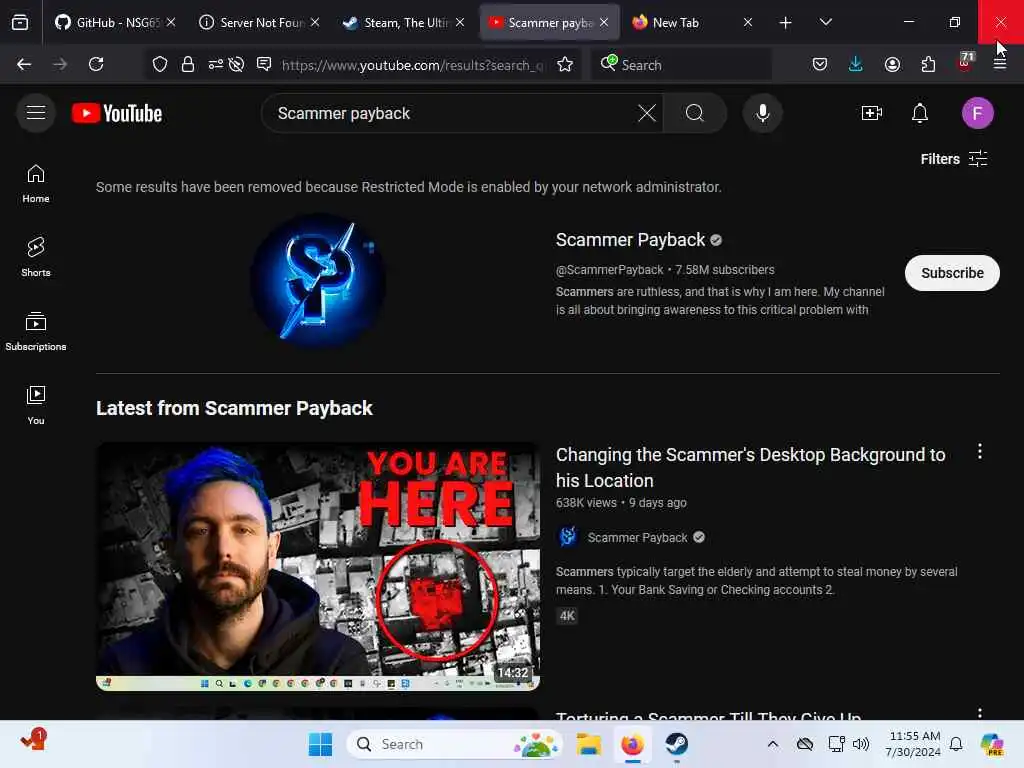Go back to previous page
The image size is (1024, 768).
pos(24,64)
